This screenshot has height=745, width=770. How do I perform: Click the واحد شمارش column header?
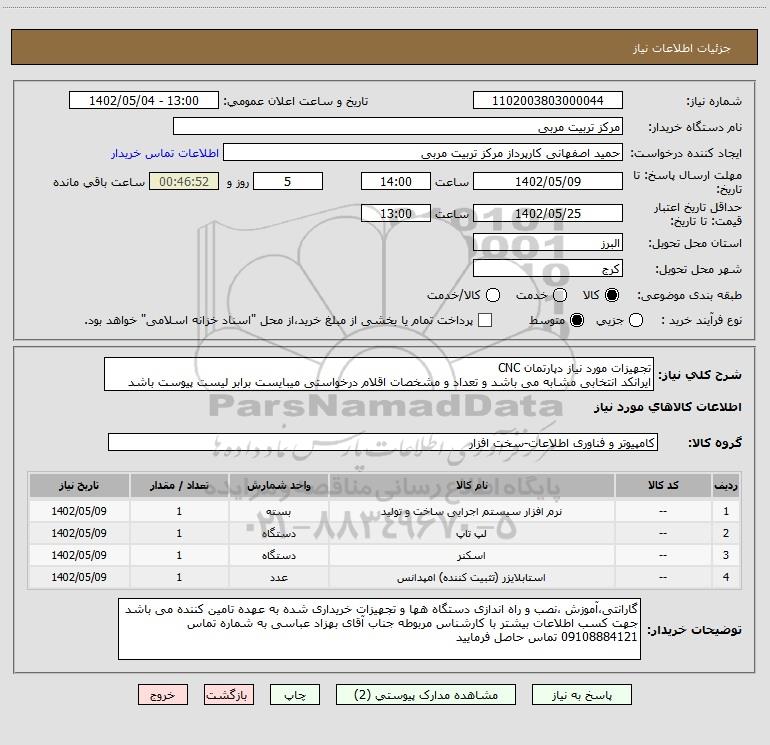pyautogui.click(x=278, y=485)
